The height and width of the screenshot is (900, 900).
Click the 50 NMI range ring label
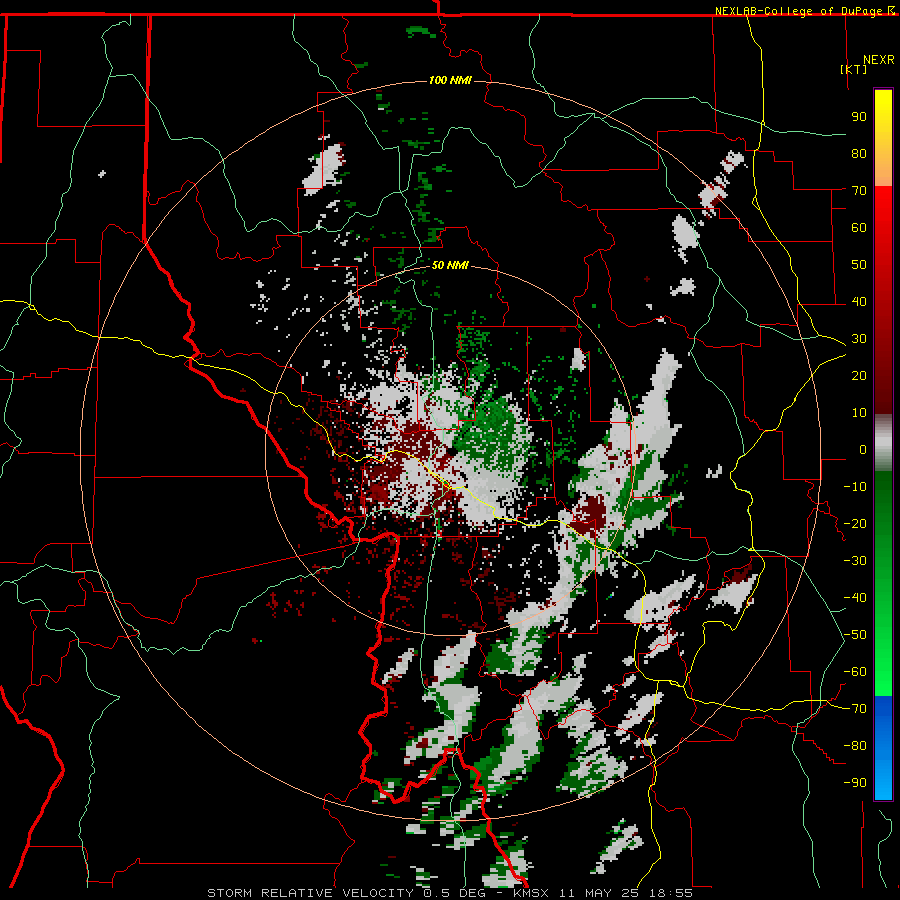click(x=450, y=265)
